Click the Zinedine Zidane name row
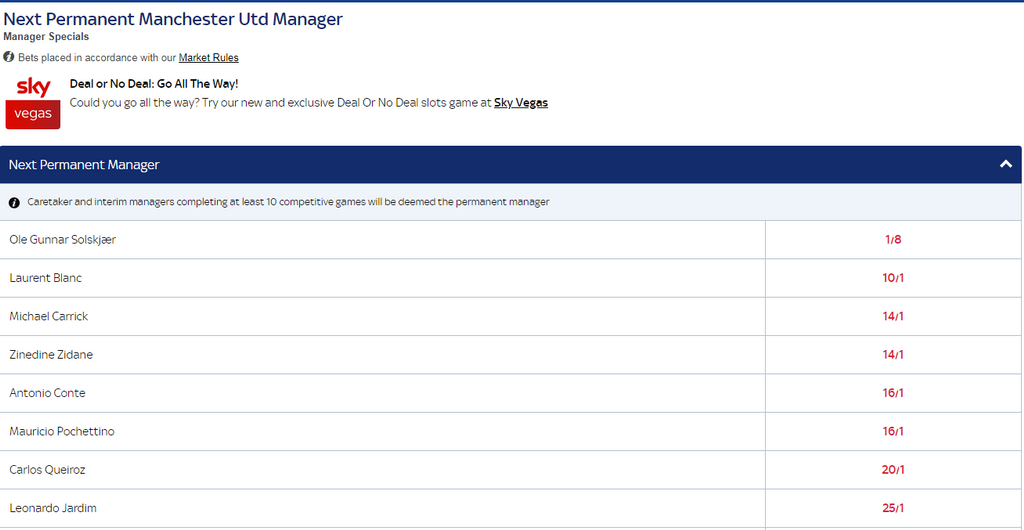 tap(51, 355)
